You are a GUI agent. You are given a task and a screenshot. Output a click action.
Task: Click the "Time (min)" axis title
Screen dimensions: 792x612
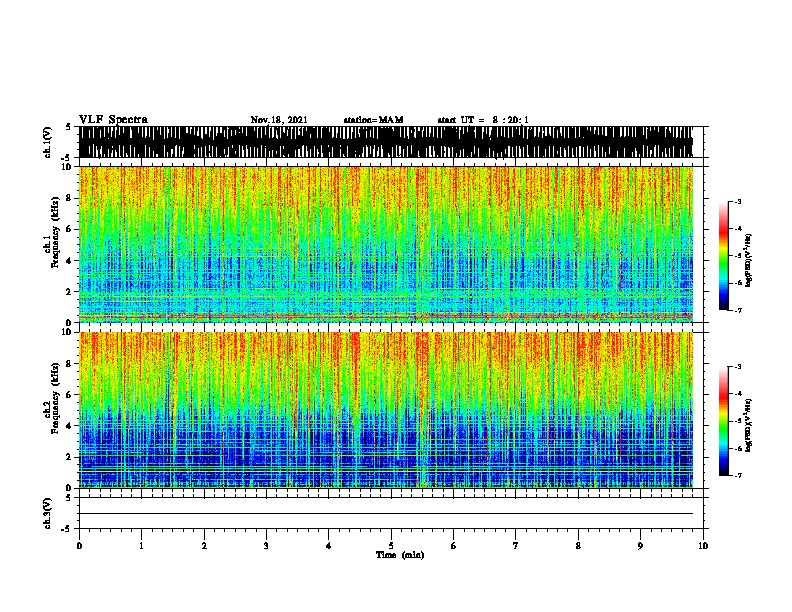(400, 555)
